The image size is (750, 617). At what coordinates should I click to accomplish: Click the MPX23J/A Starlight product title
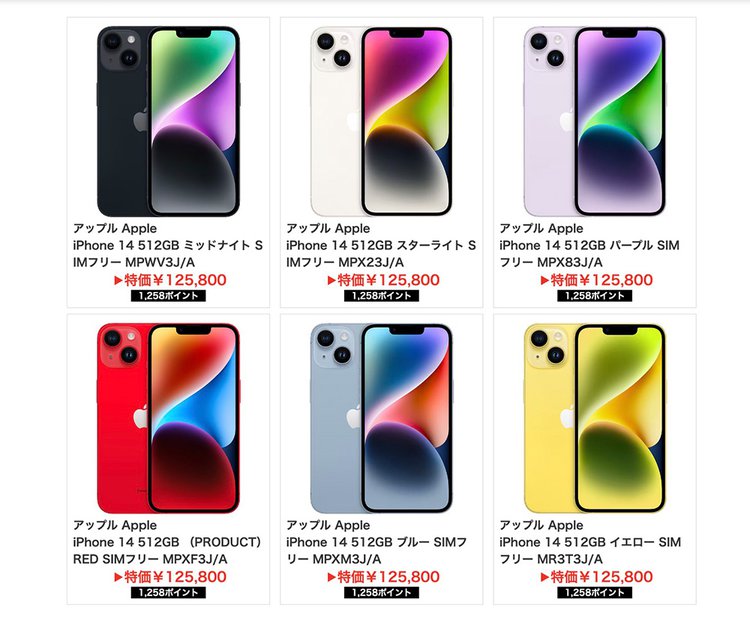click(x=381, y=253)
